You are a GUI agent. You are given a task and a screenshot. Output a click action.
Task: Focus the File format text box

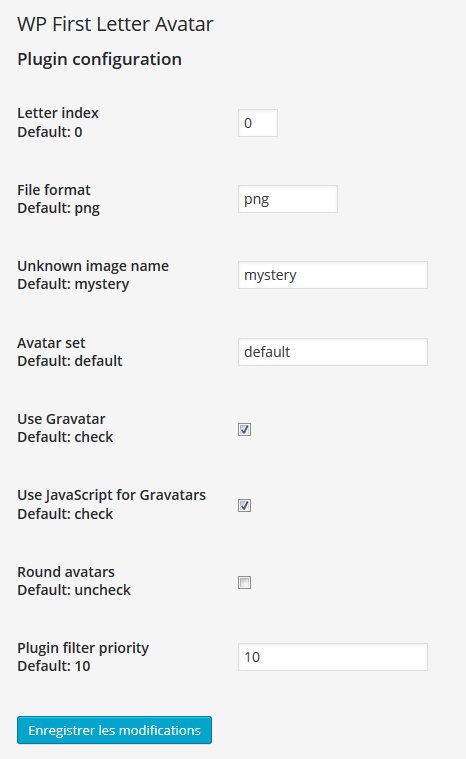click(288, 199)
